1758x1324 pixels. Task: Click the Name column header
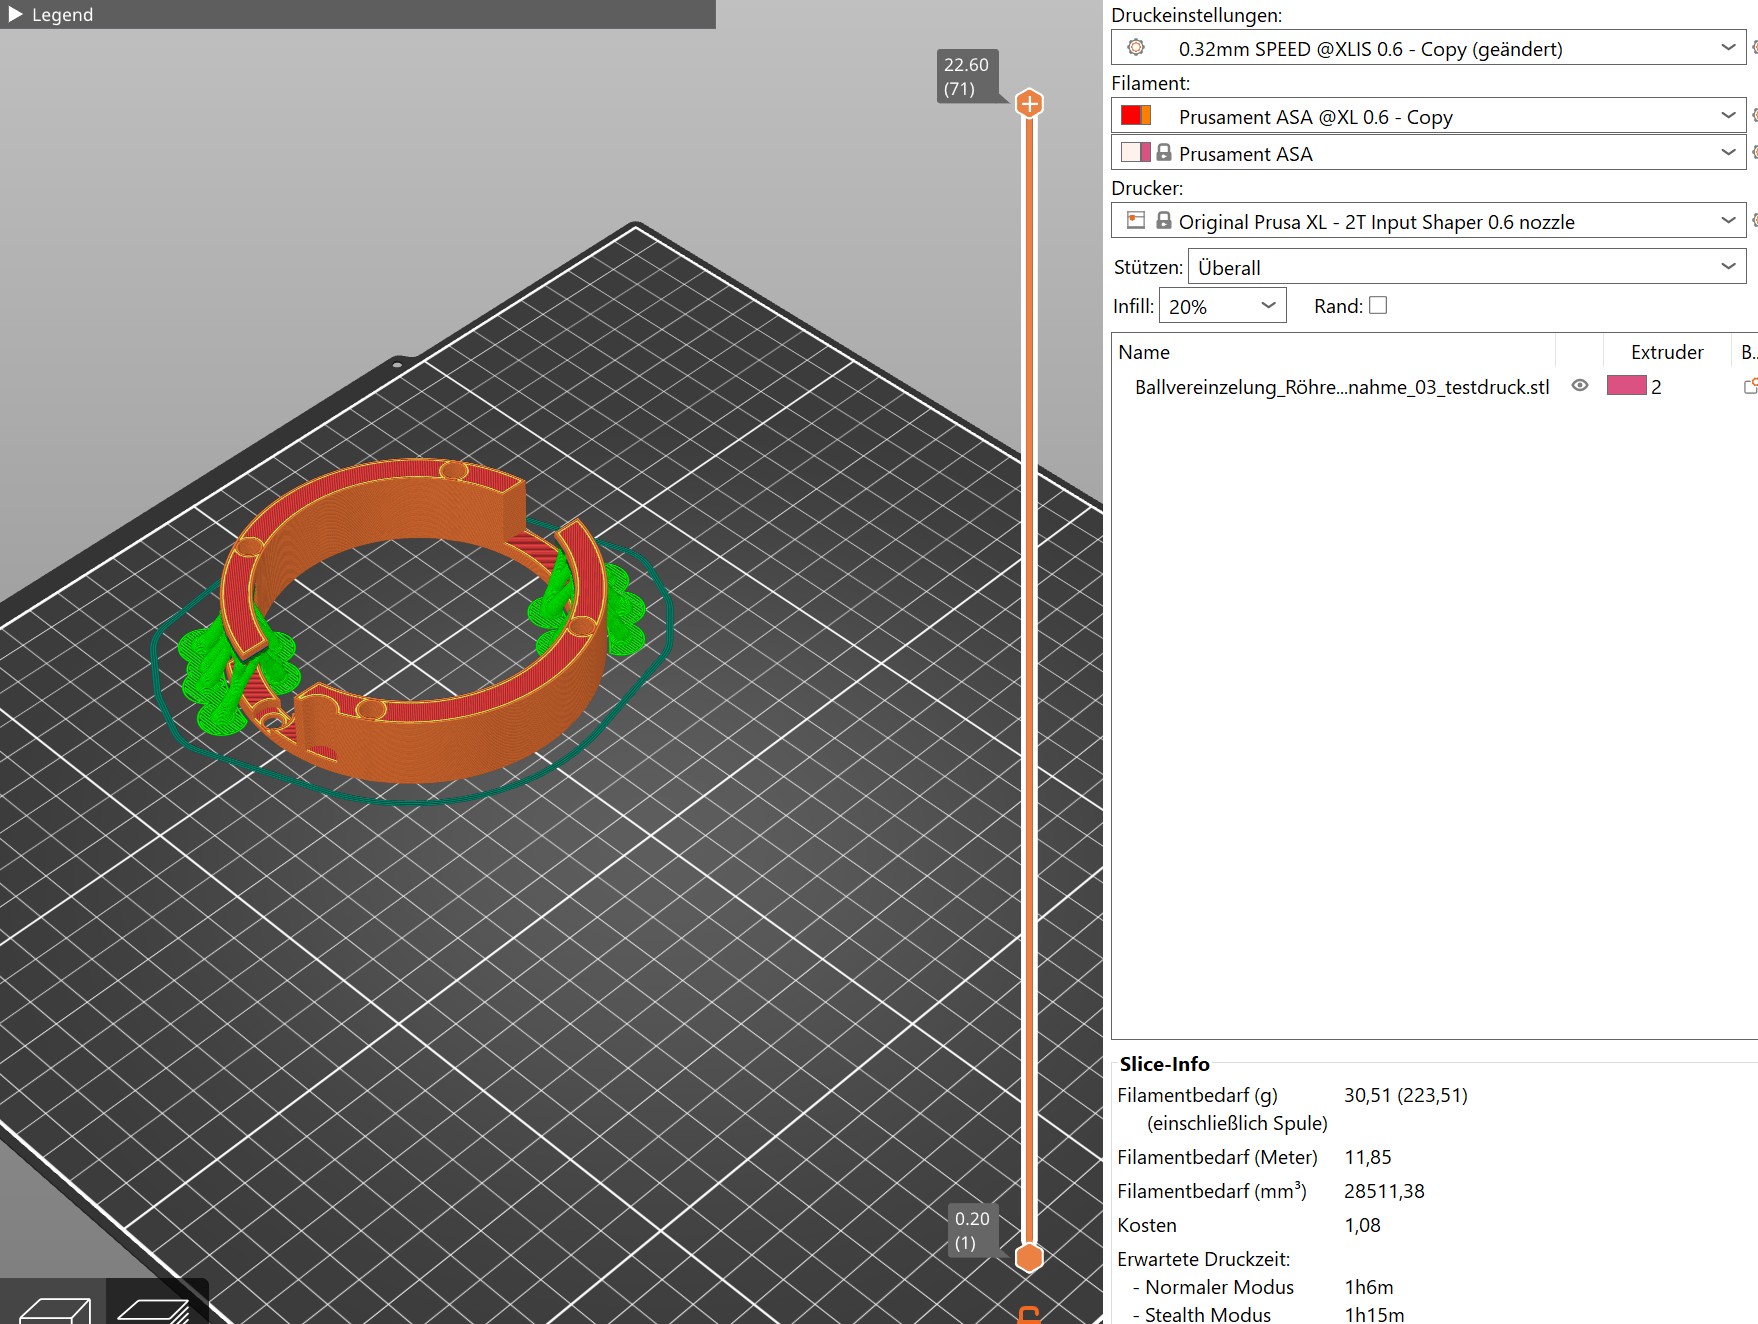(1144, 352)
